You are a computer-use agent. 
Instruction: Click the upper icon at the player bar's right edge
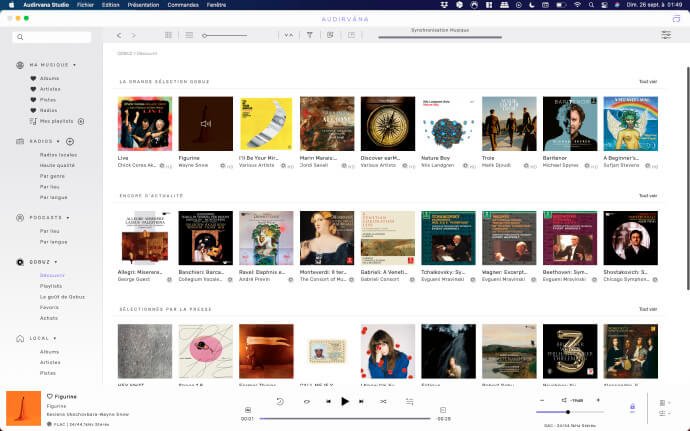pos(664,403)
